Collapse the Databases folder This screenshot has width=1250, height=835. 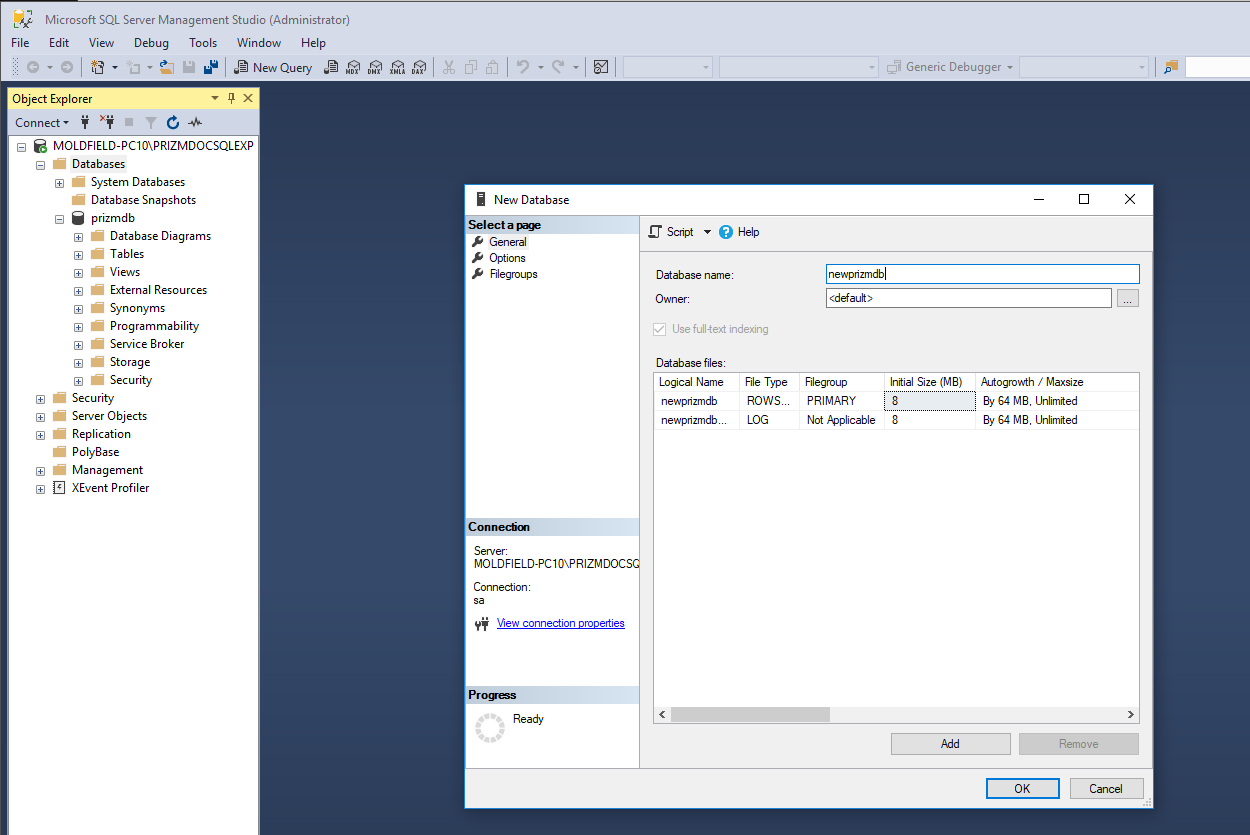click(41, 164)
